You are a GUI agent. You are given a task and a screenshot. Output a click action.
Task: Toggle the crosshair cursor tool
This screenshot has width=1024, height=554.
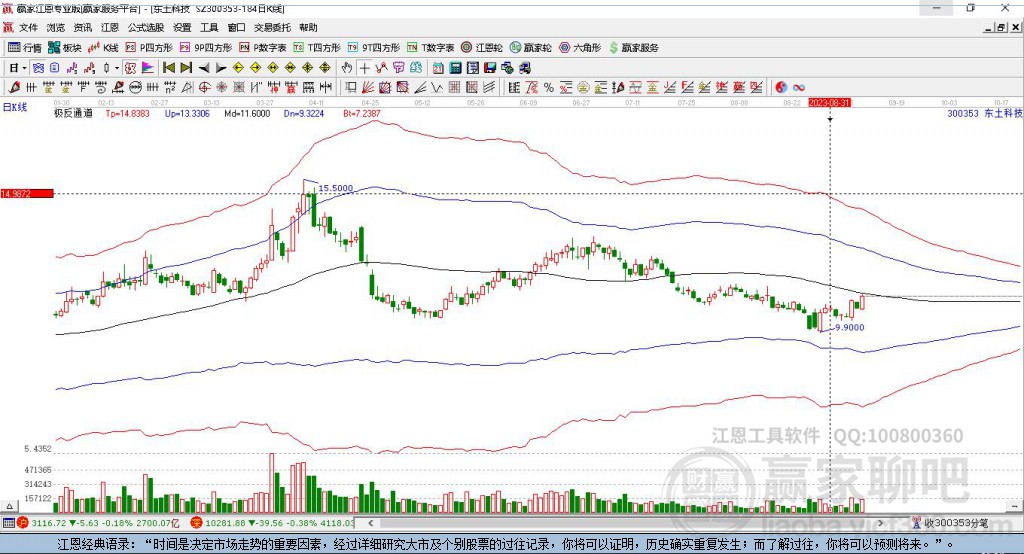pos(364,68)
